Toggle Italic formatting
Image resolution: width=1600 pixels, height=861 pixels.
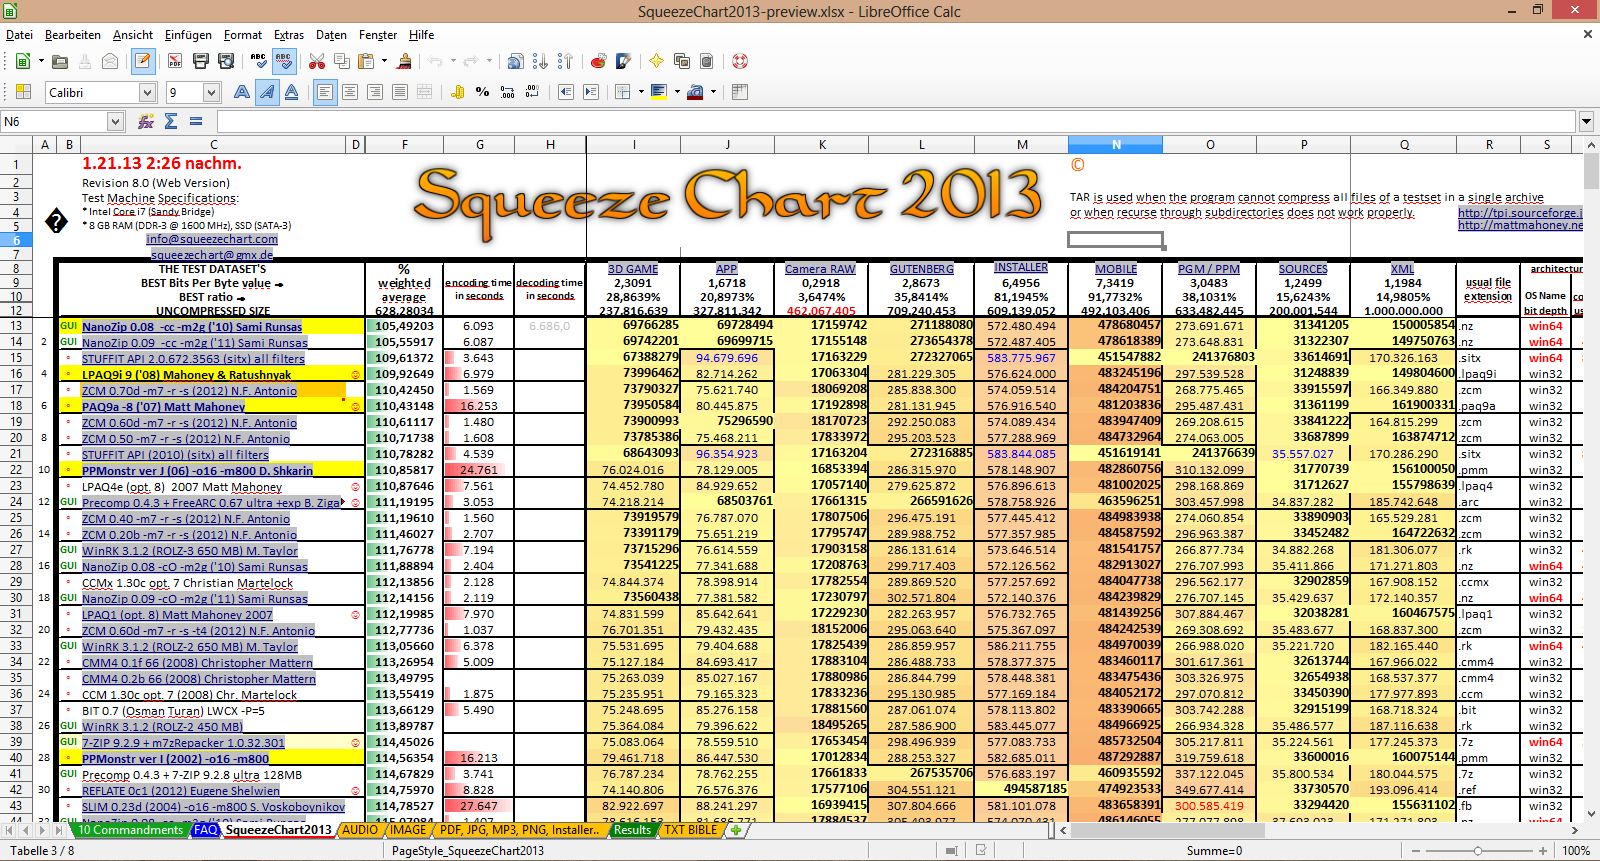pyautogui.click(x=267, y=92)
